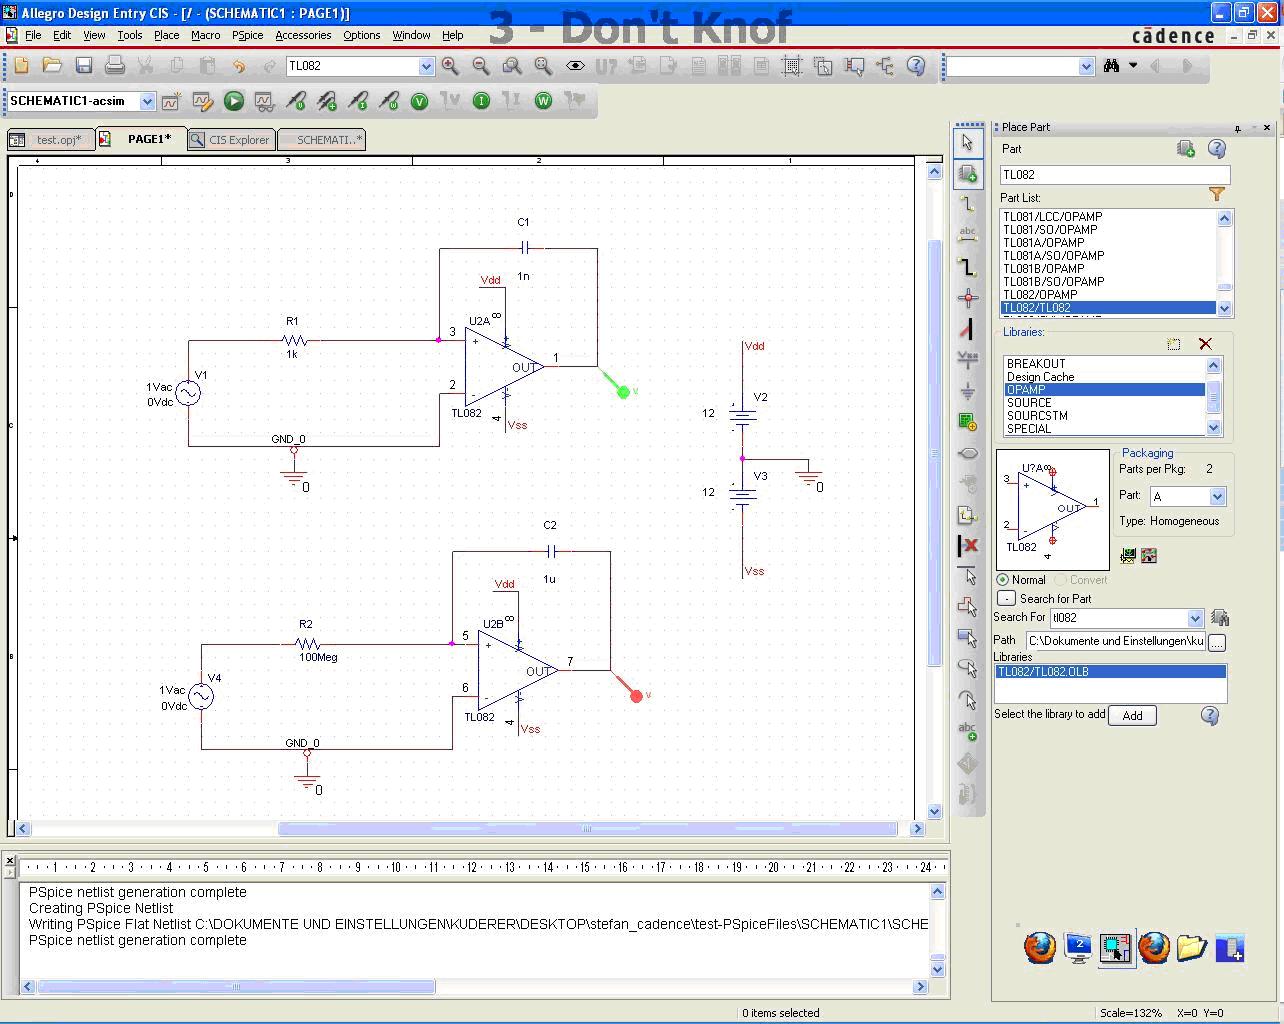
Task: Click the path browse ellipsis button
Action: pos(1217,642)
